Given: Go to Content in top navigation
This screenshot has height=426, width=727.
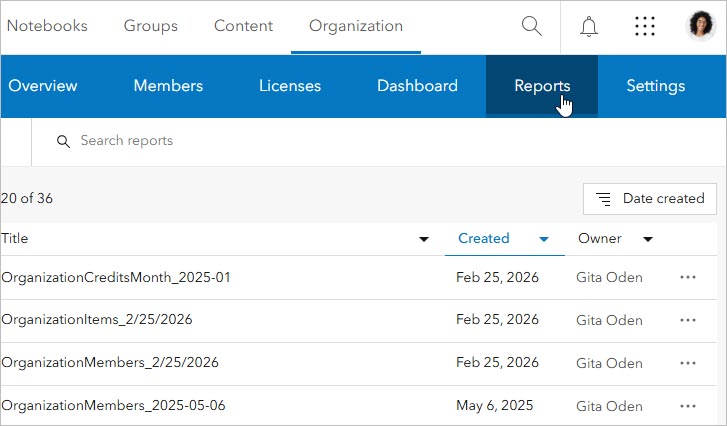Looking at the screenshot, I should pos(243,26).
